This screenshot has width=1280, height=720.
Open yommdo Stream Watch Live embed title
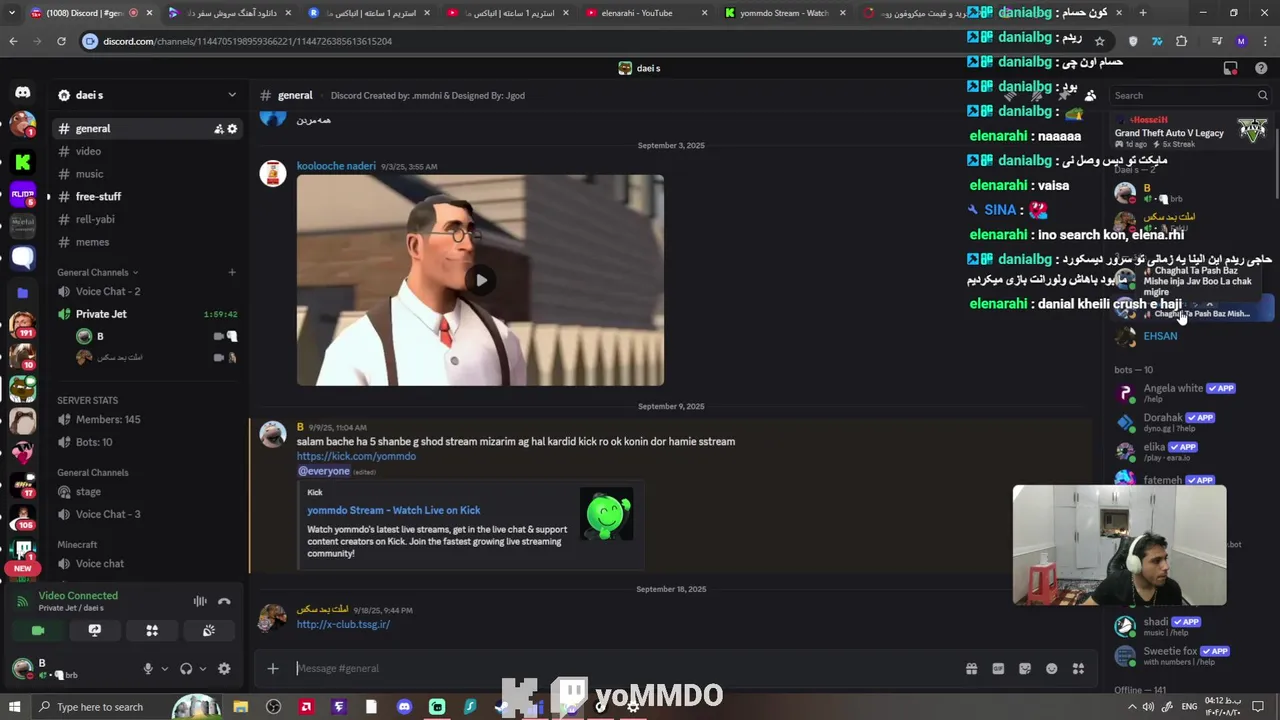coord(394,510)
